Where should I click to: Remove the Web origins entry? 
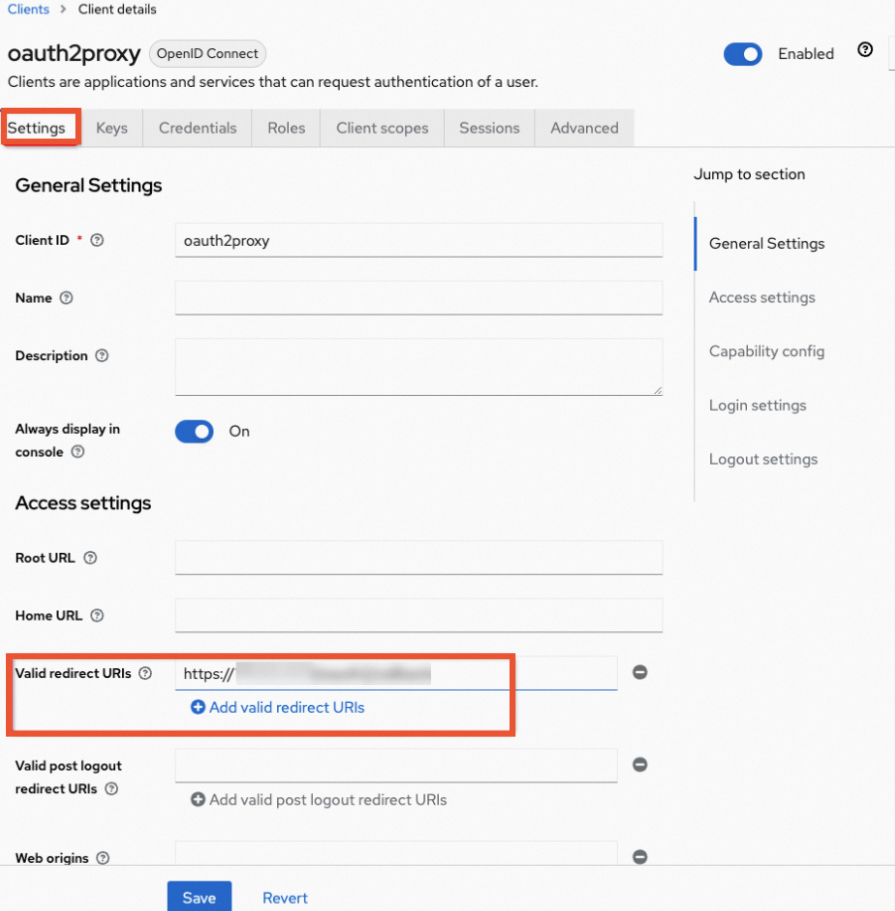pyautogui.click(x=640, y=857)
